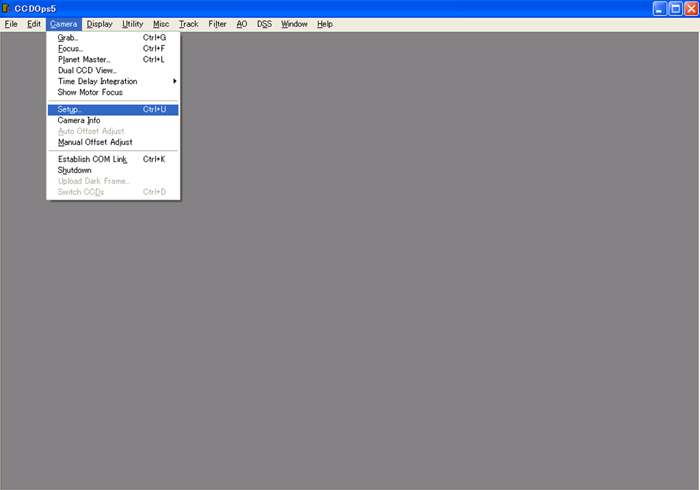Open the Track menu
Image resolution: width=700 pixels, height=490 pixels.
click(188, 24)
